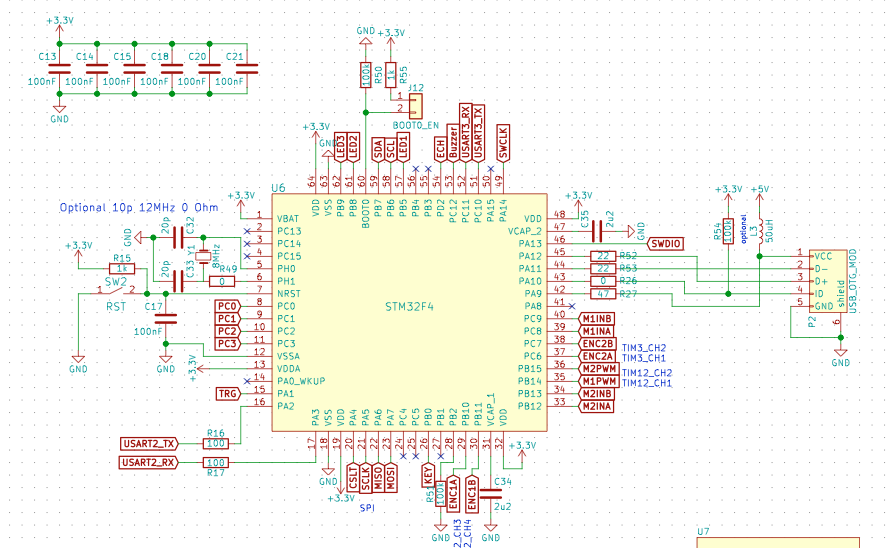
Task: Select the Y1 8MHz crystal symbol
Action: click(x=203, y=256)
